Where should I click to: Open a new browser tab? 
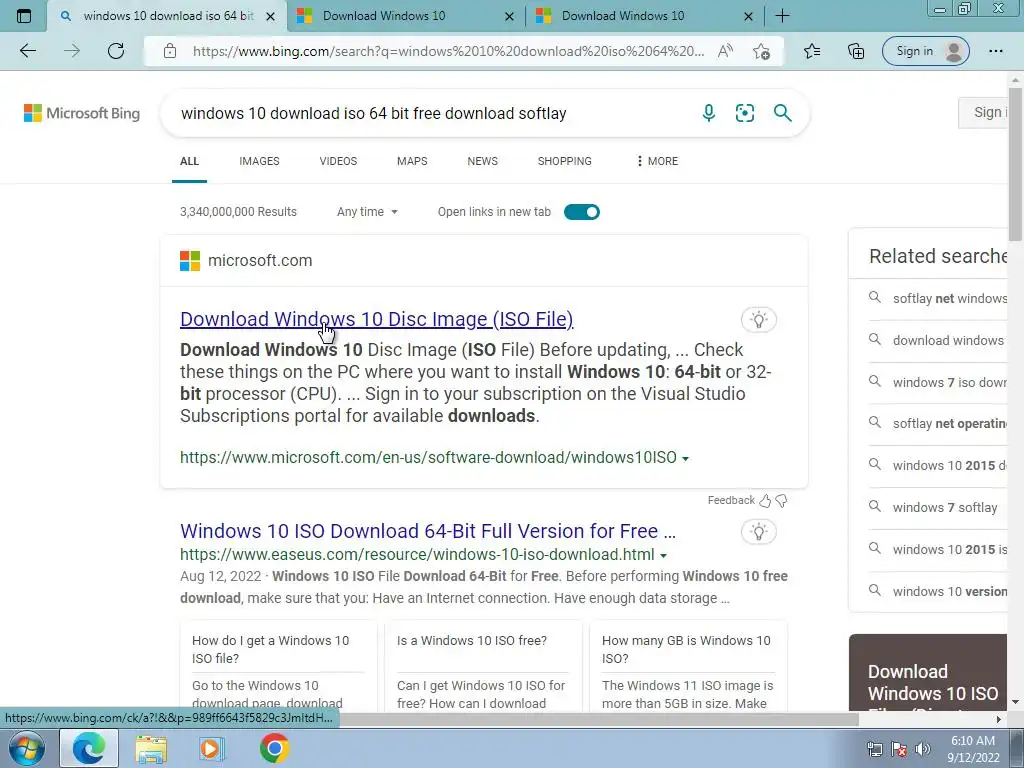coord(782,16)
